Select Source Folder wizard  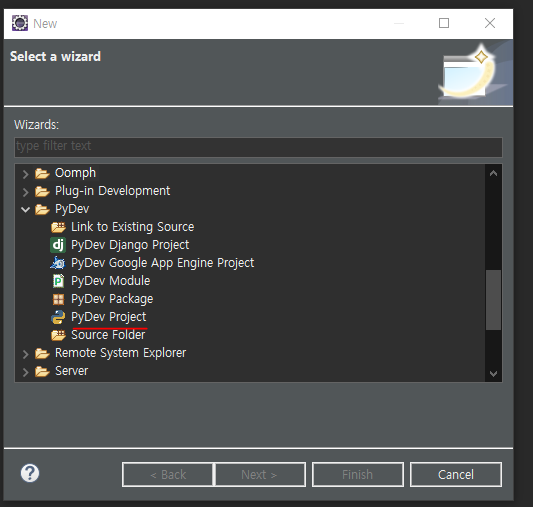click(108, 335)
